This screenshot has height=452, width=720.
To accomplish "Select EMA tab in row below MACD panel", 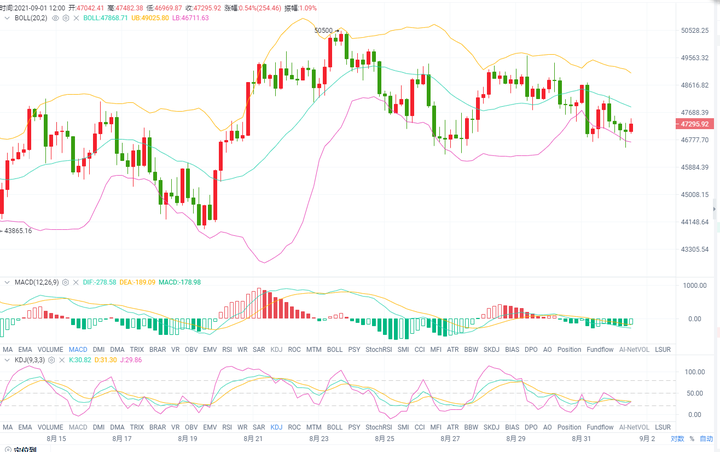I will coord(25,350).
